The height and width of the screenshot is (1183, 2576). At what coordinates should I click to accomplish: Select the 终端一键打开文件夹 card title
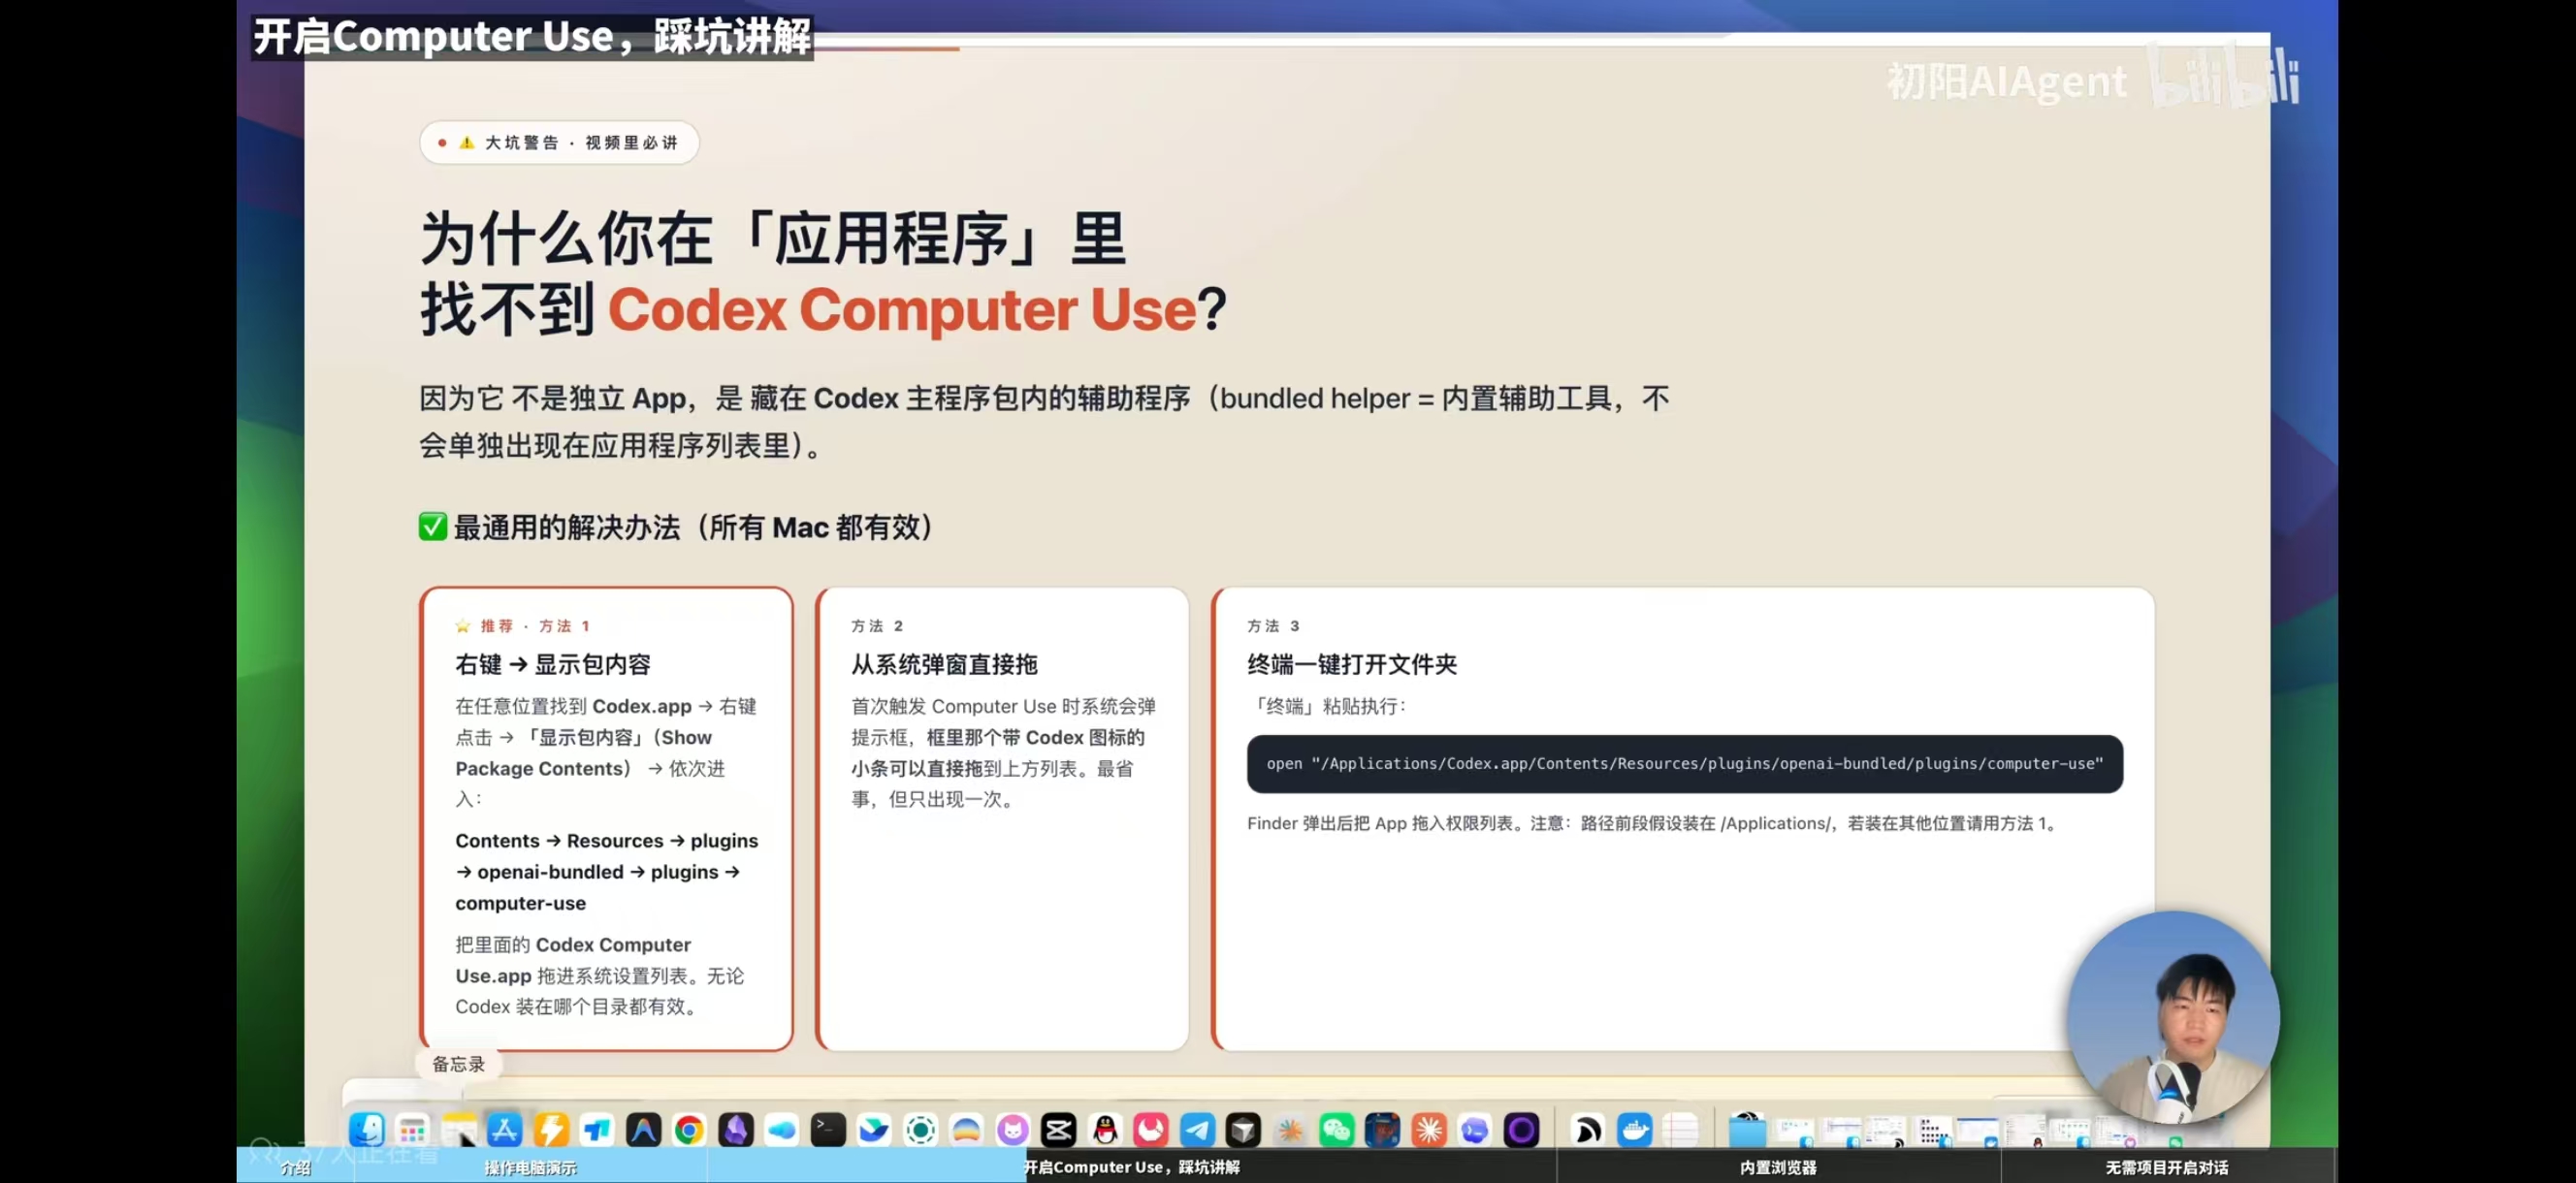[x=1352, y=664]
